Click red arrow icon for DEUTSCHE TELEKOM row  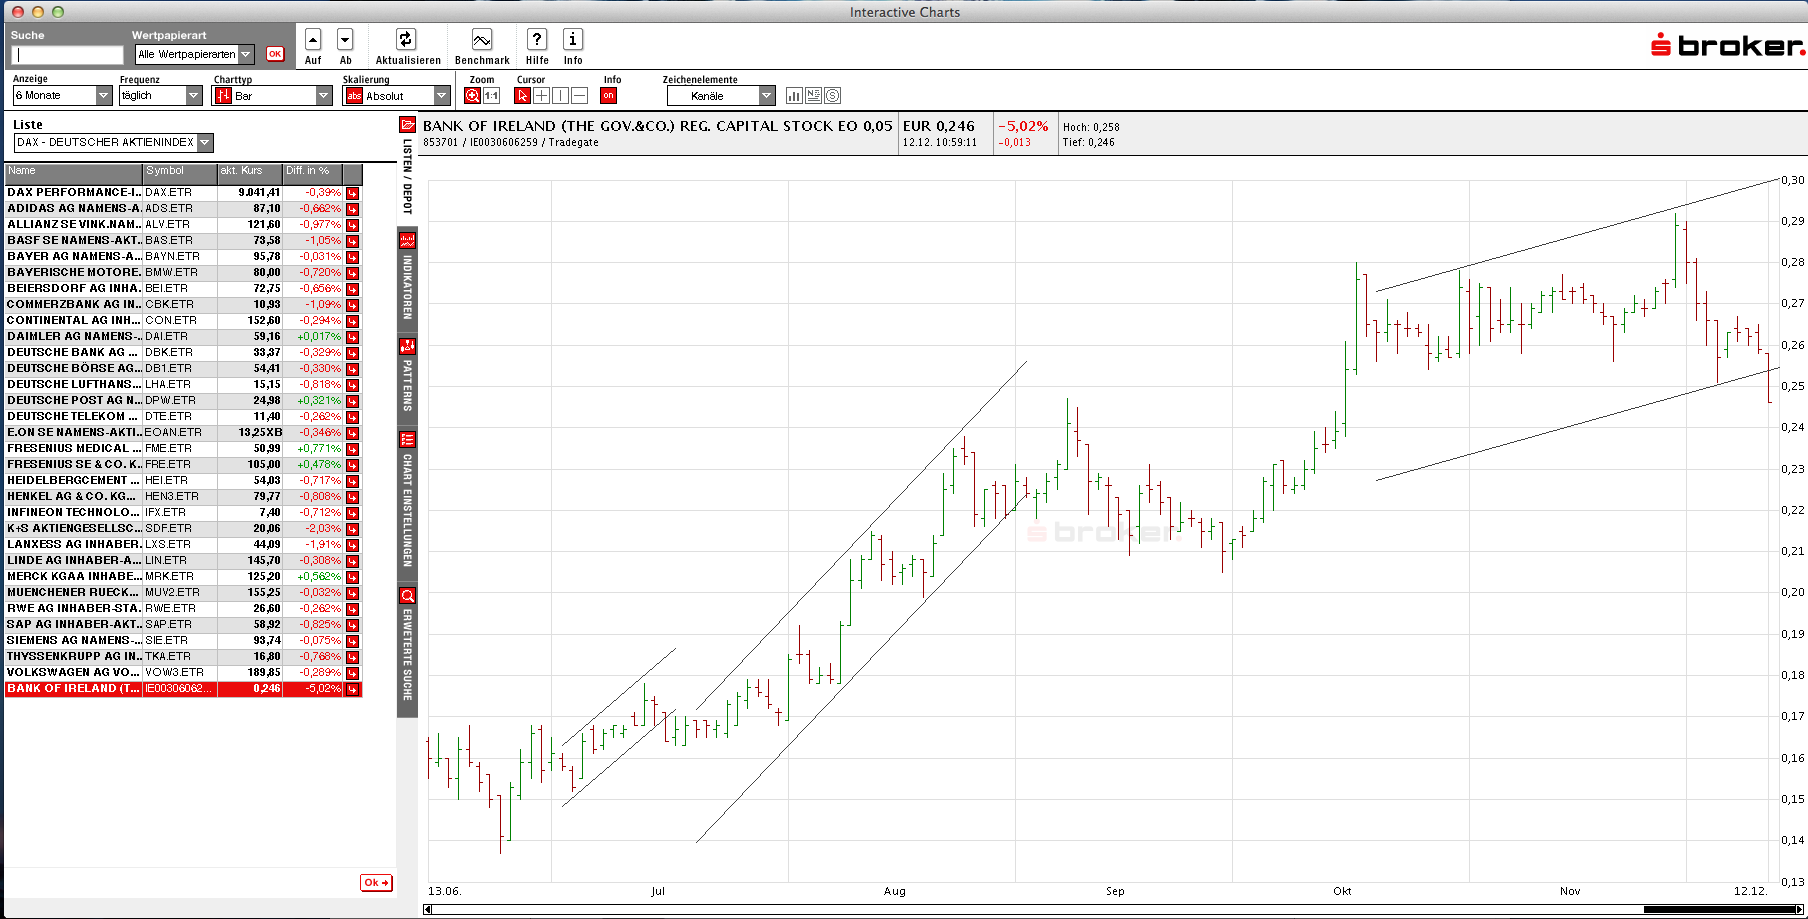[353, 417]
